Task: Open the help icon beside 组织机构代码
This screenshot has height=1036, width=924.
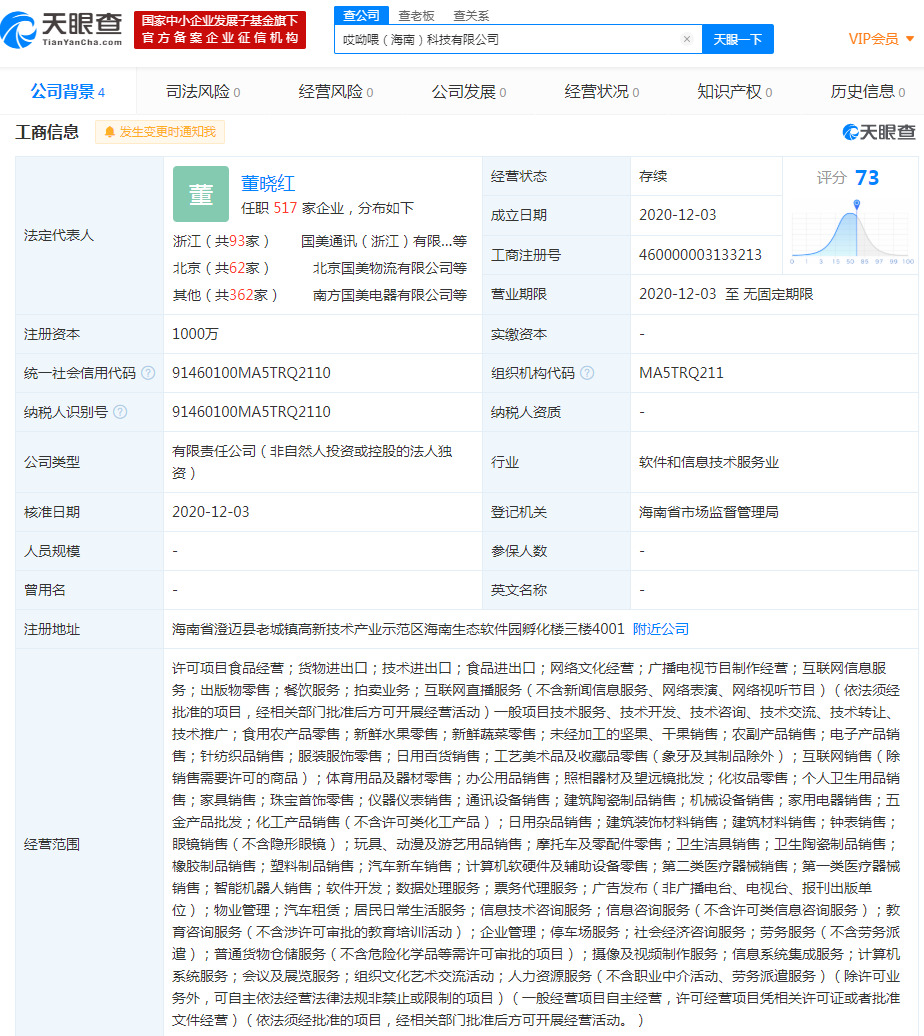Action: tap(587, 373)
